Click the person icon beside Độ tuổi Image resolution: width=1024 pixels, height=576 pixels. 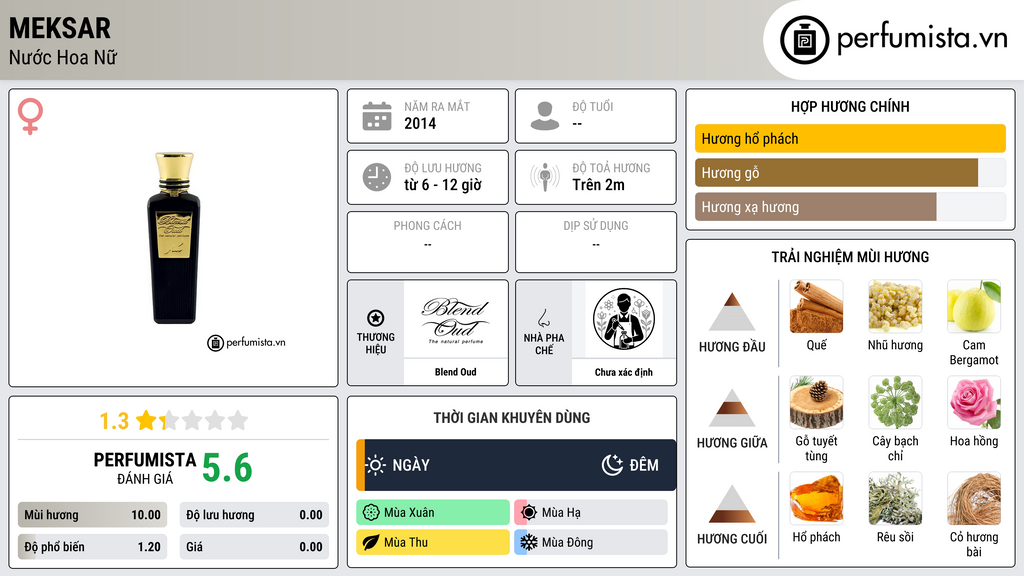pyautogui.click(x=545, y=116)
